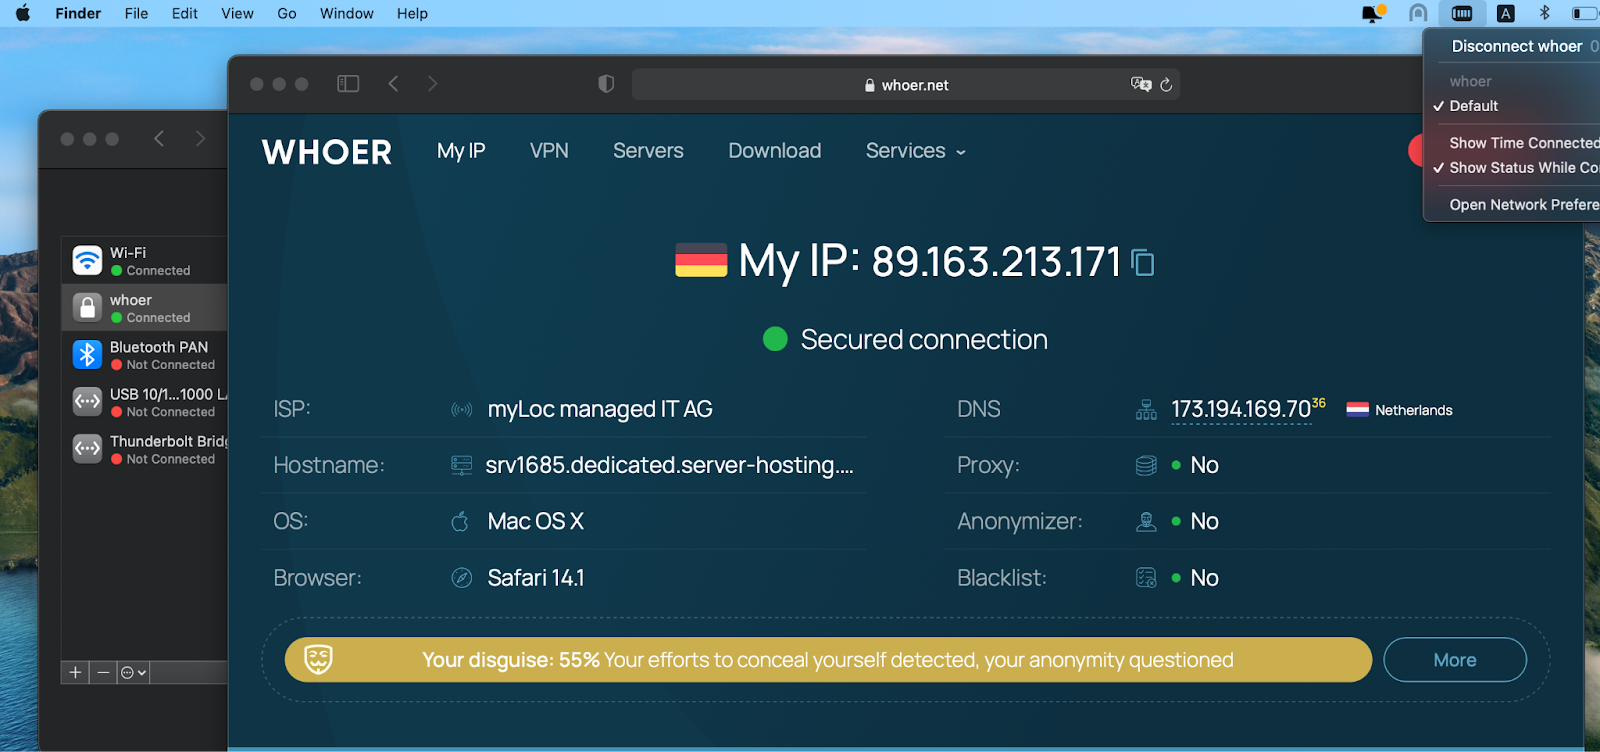The image size is (1600, 752).
Task: Open network service action dropdown
Action: pos(134,672)
